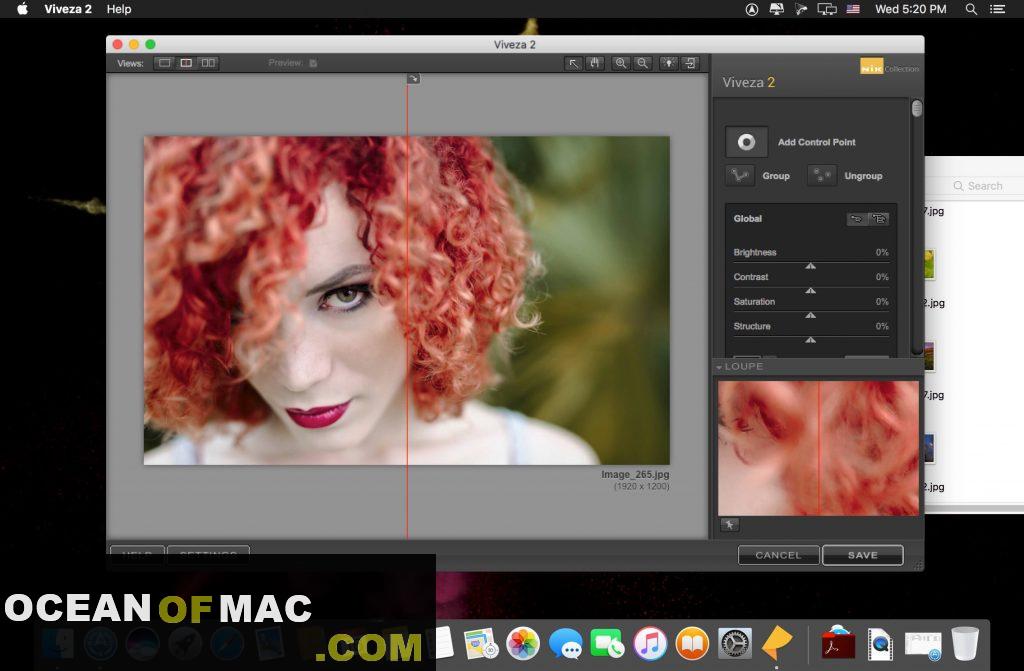
Task: Toggle the Preview checkbox
Action: pos(313,63)
